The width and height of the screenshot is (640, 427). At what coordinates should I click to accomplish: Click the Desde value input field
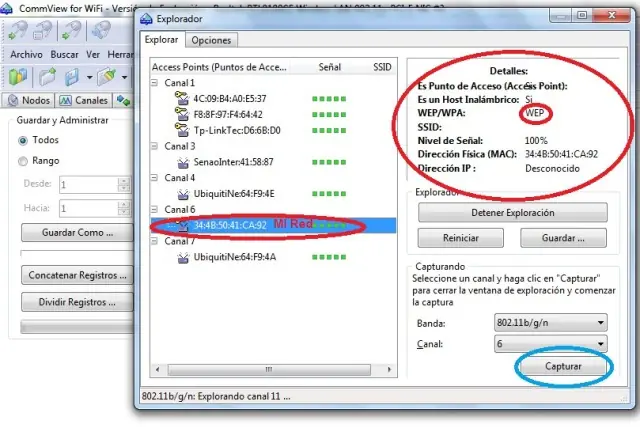[89, 185]
